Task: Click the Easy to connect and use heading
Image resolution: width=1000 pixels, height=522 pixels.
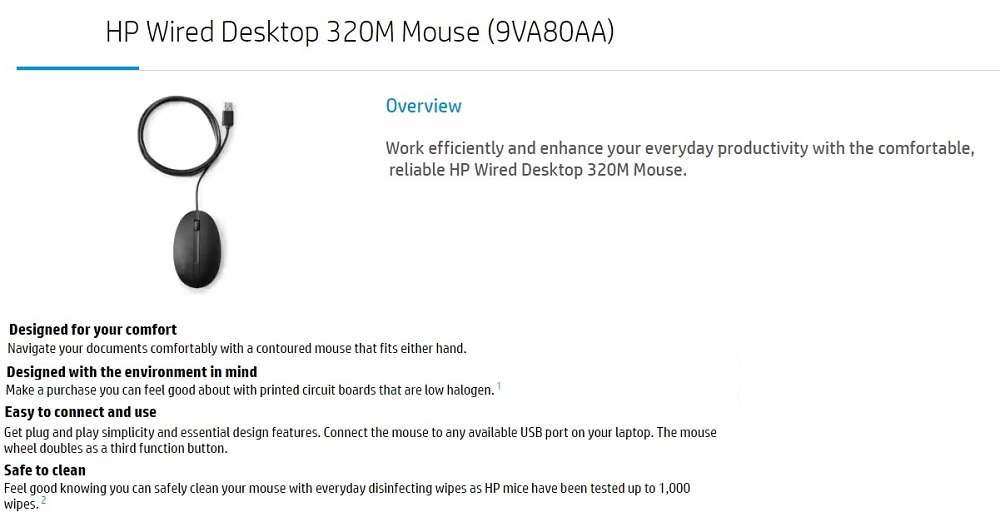Action: [80, 412]
